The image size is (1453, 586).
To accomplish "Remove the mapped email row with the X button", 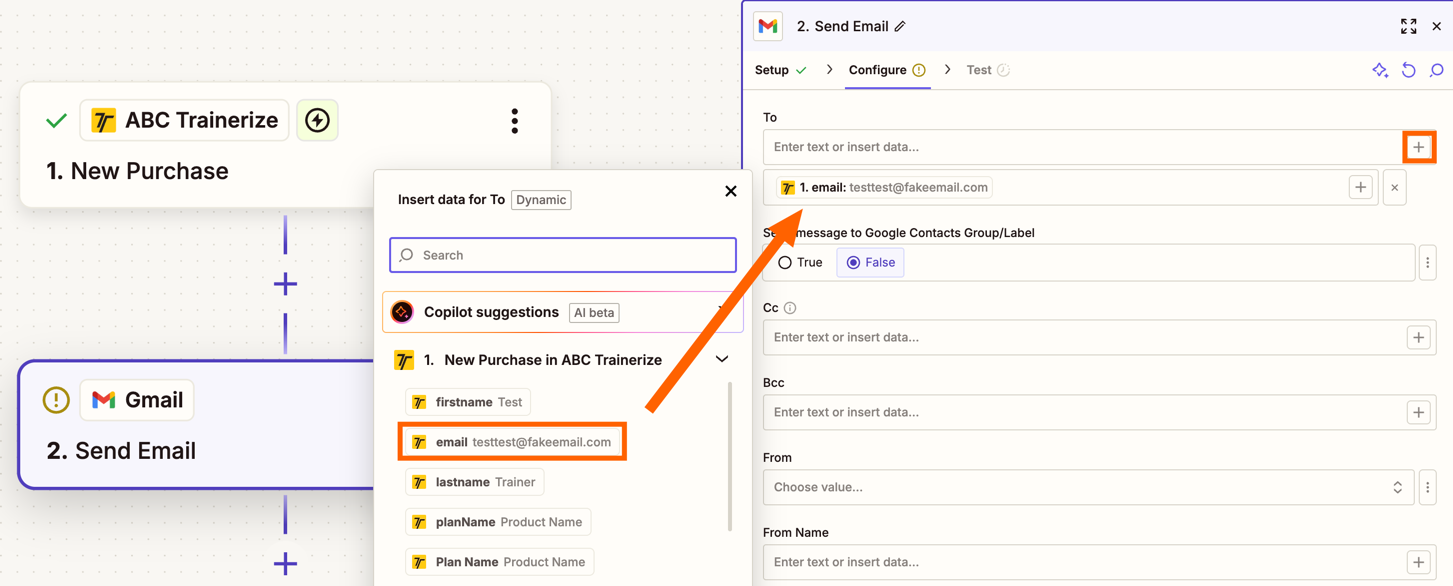I will 1395,187.
